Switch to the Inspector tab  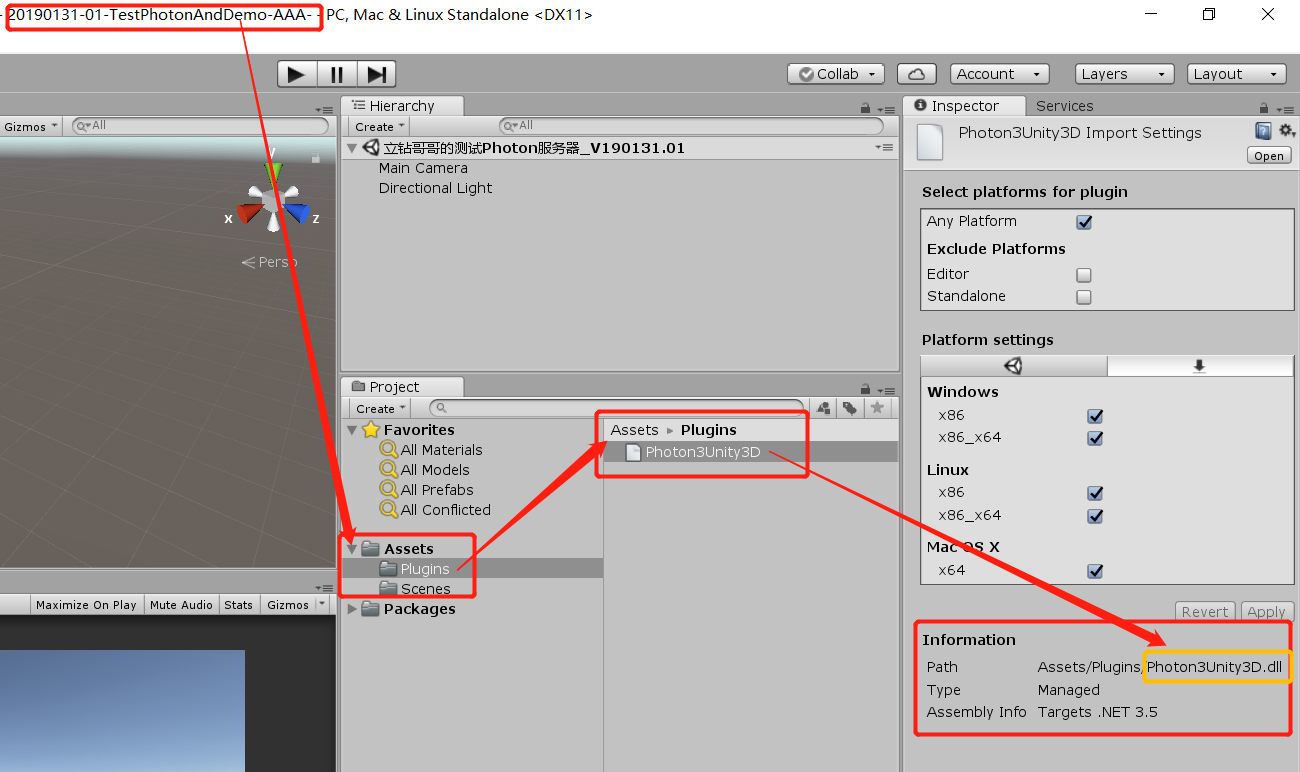click(964, 106)
